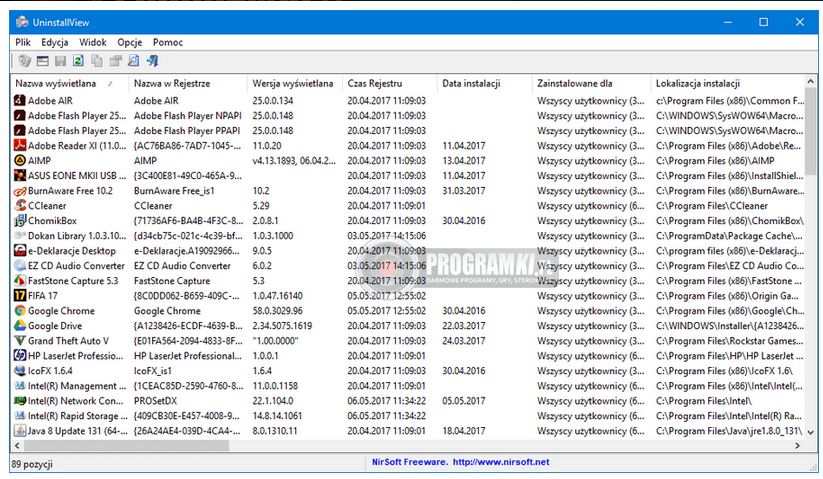The height and width of the screenshot is (479, 823).
Task: Open the www.nirsoft.net link
Action: pyautogui.click(x=501, y=462)
